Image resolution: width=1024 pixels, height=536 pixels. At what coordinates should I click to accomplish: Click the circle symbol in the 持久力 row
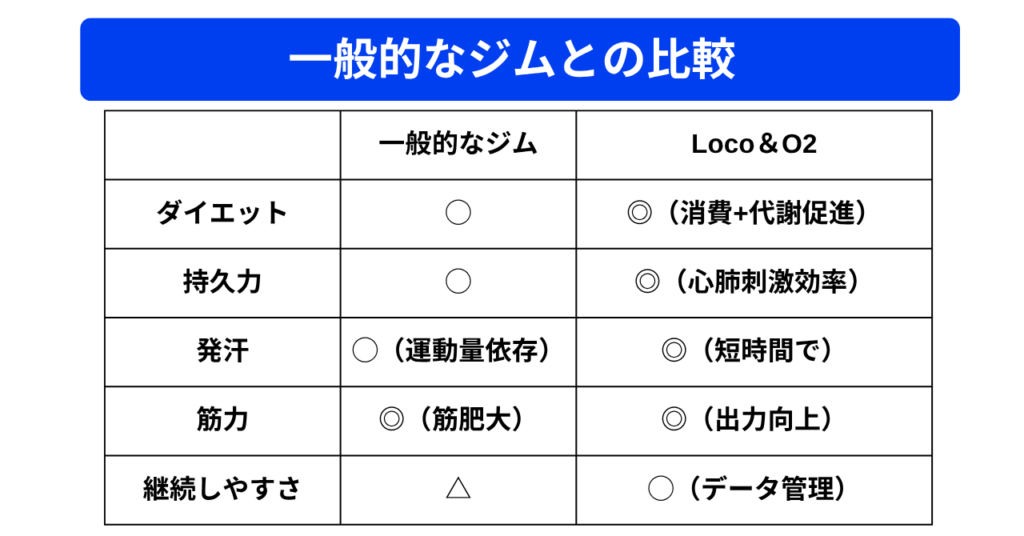pyautogui.click(x=457, y=282)
